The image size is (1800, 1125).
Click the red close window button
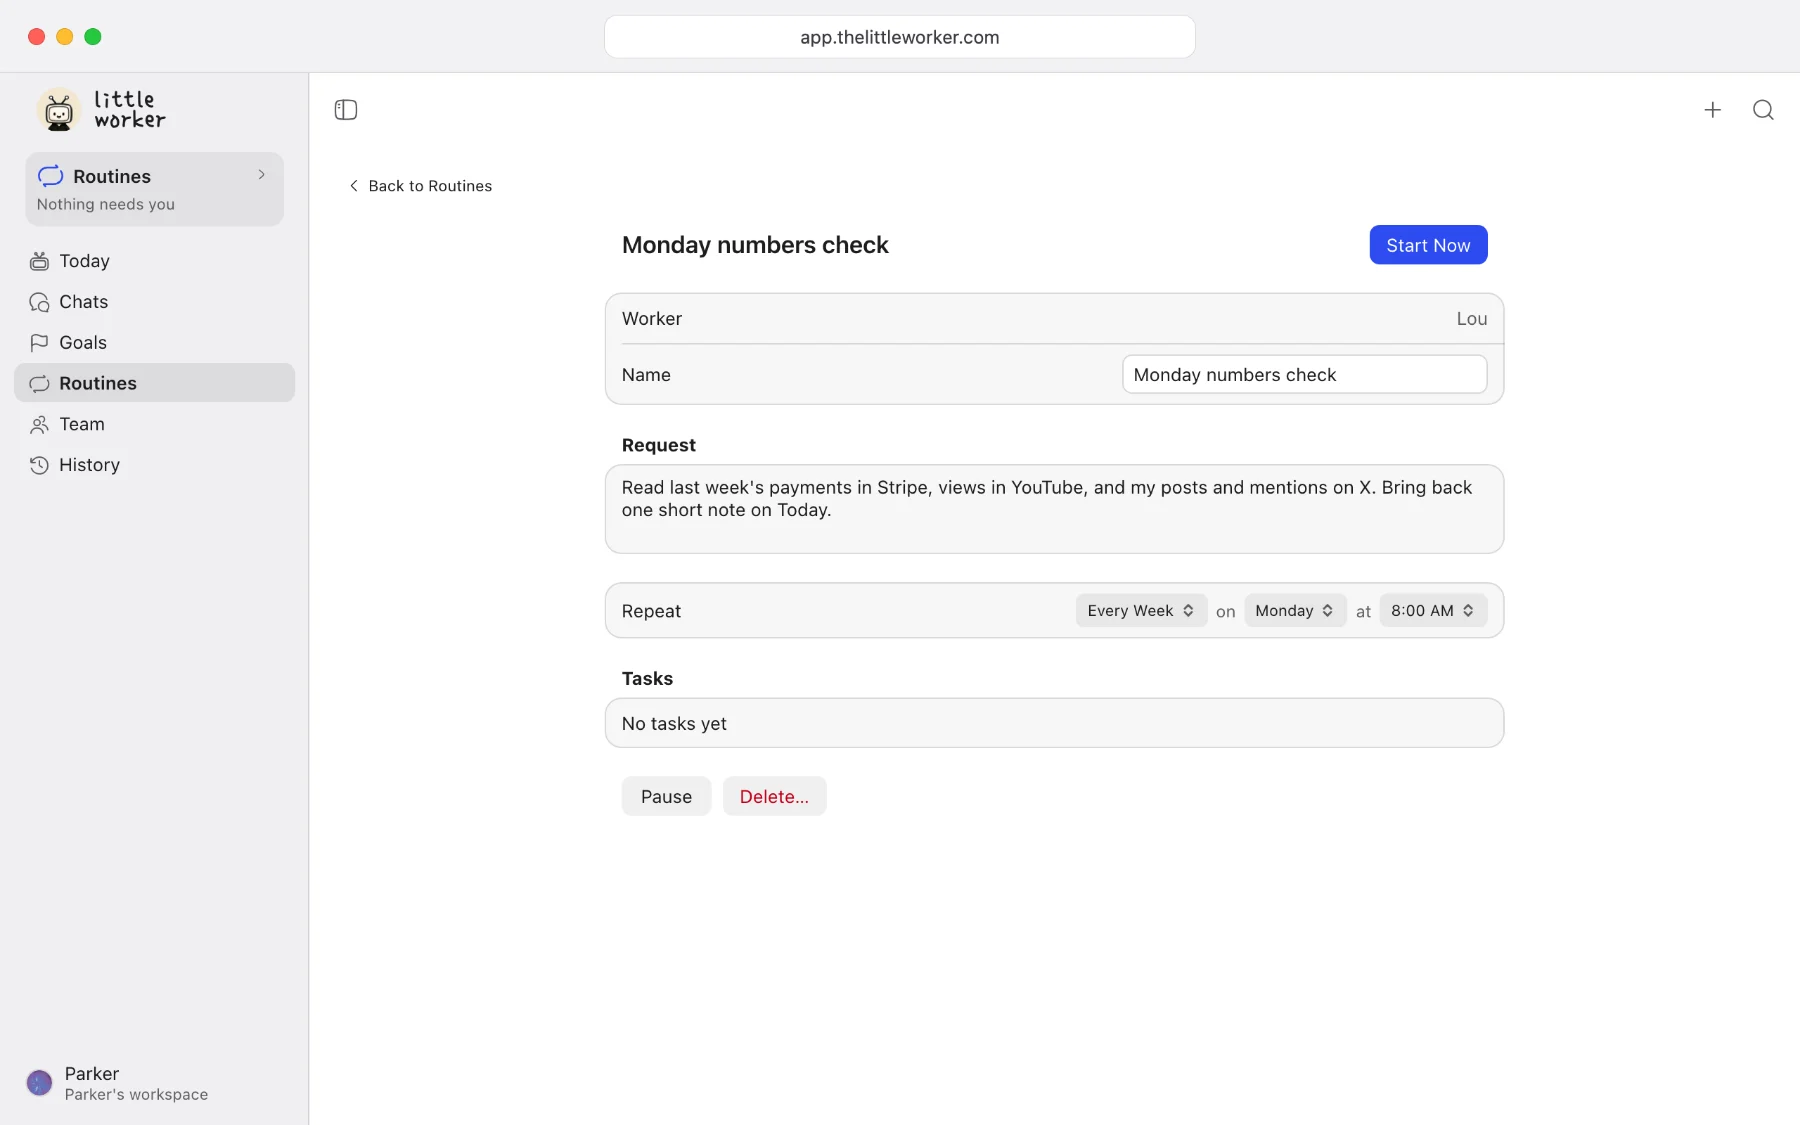click(x=37, y=37)
